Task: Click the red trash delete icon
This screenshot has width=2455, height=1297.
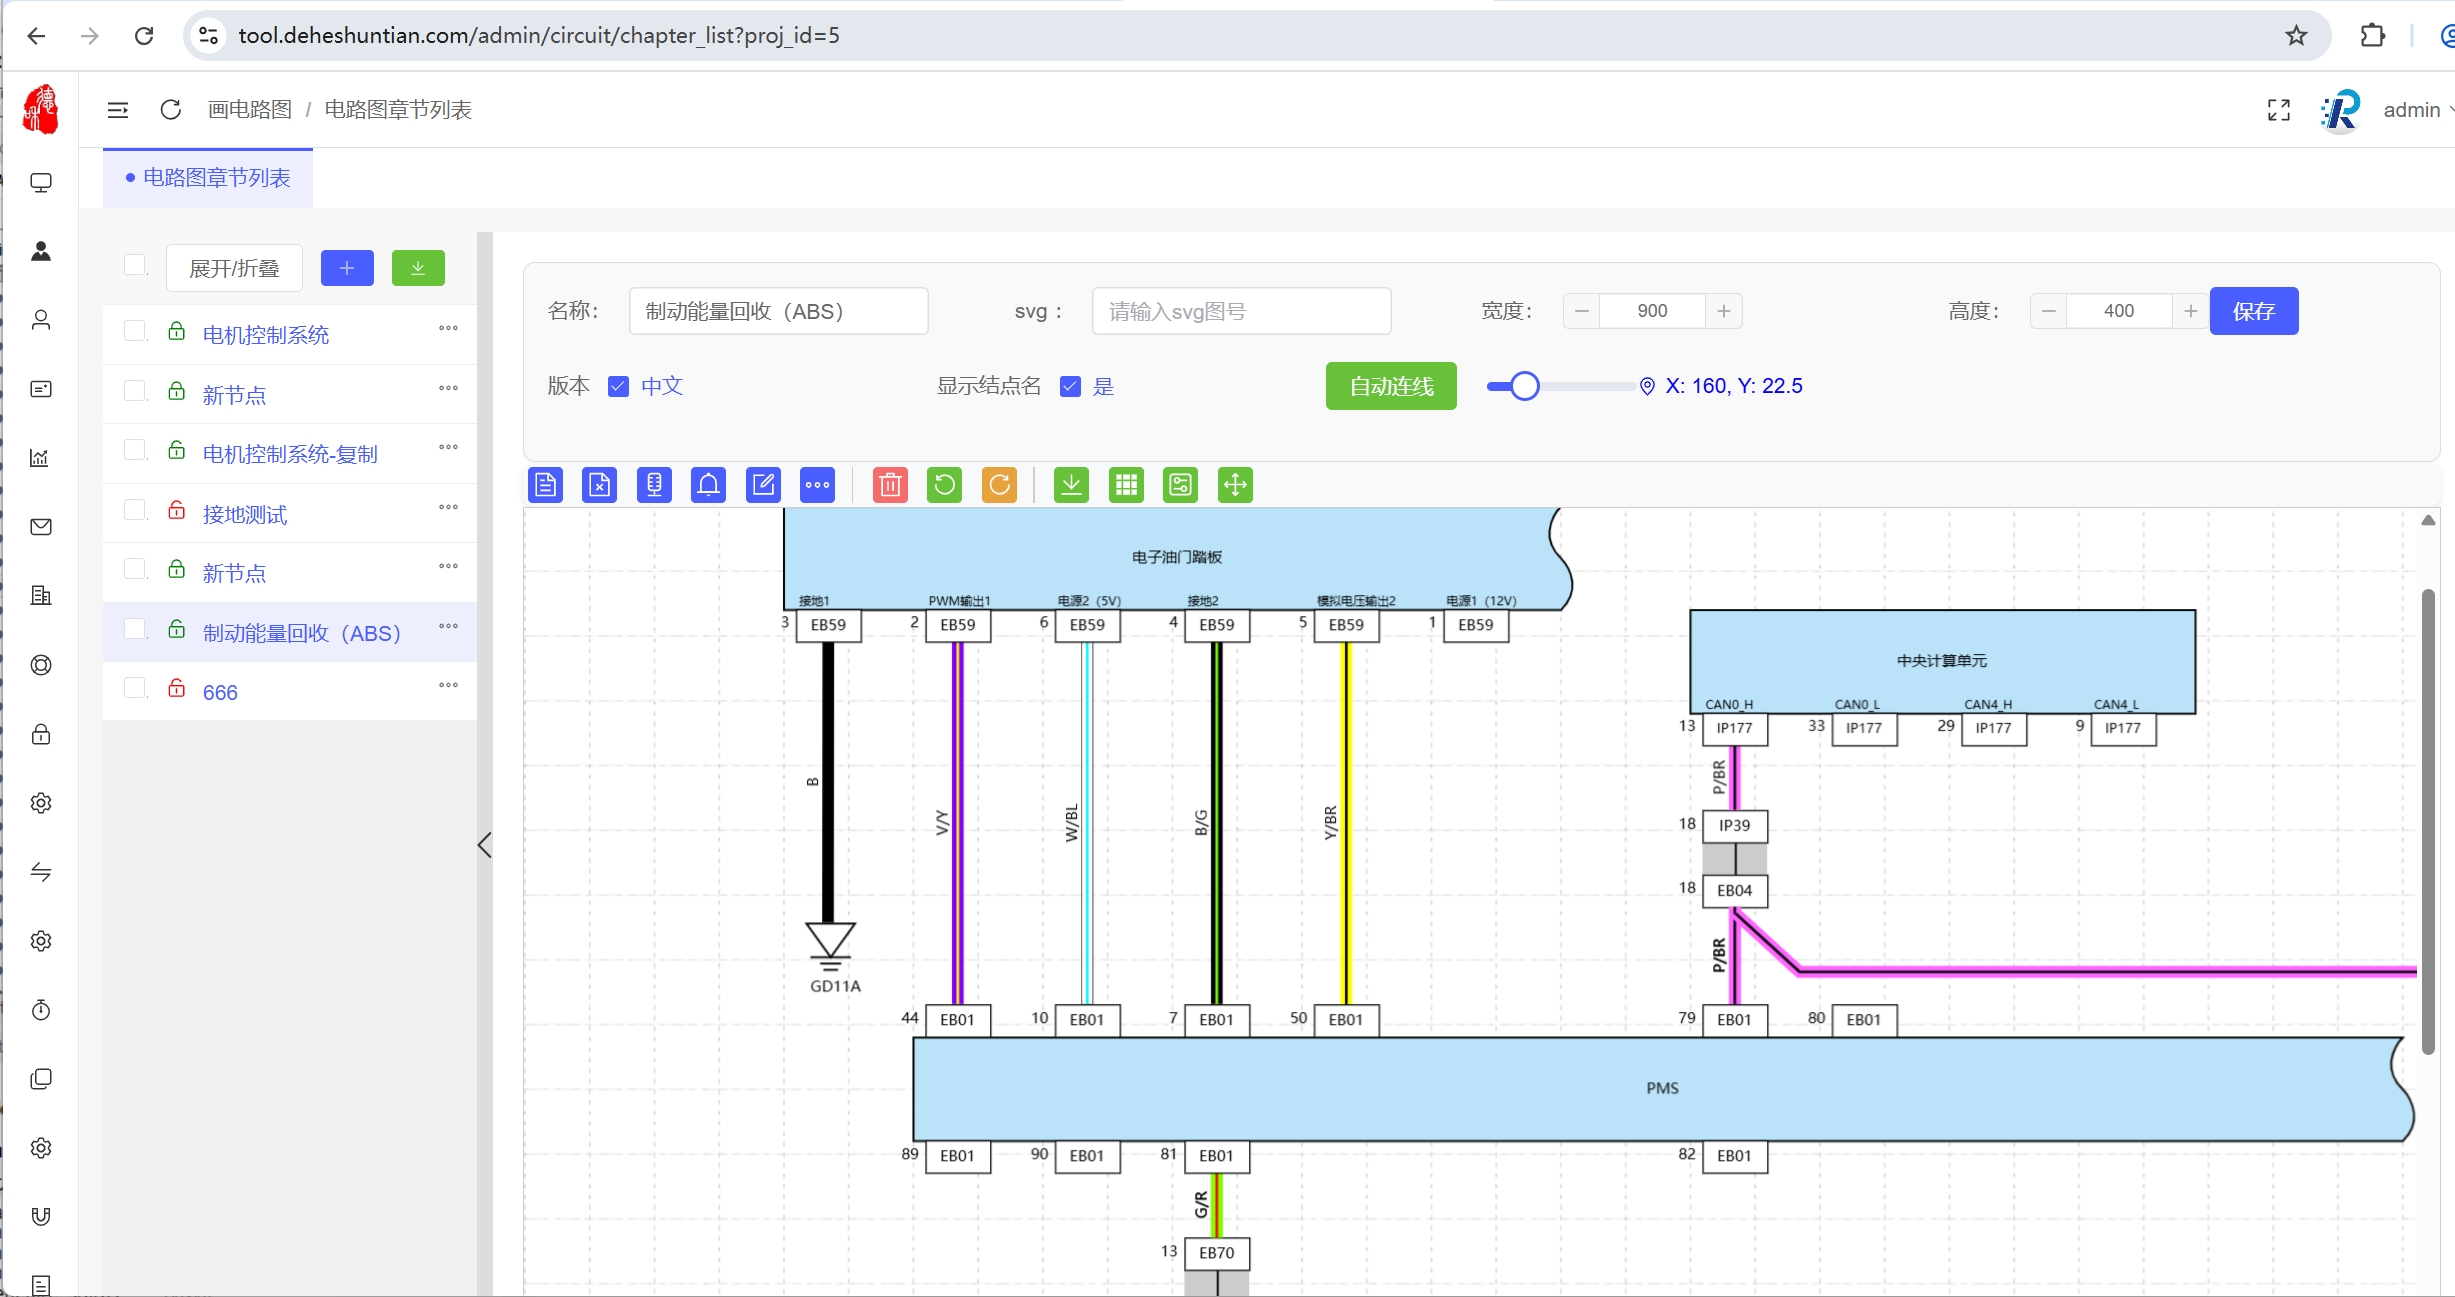Action: (889, 486)
